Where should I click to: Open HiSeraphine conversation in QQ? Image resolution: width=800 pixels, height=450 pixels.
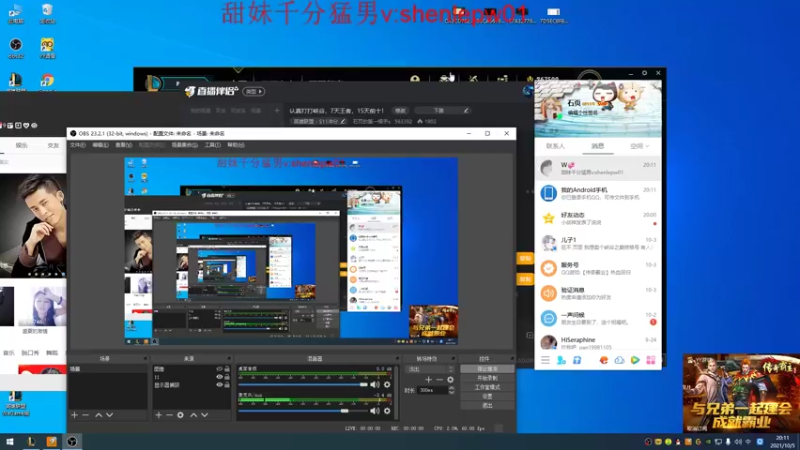point(598,343)
